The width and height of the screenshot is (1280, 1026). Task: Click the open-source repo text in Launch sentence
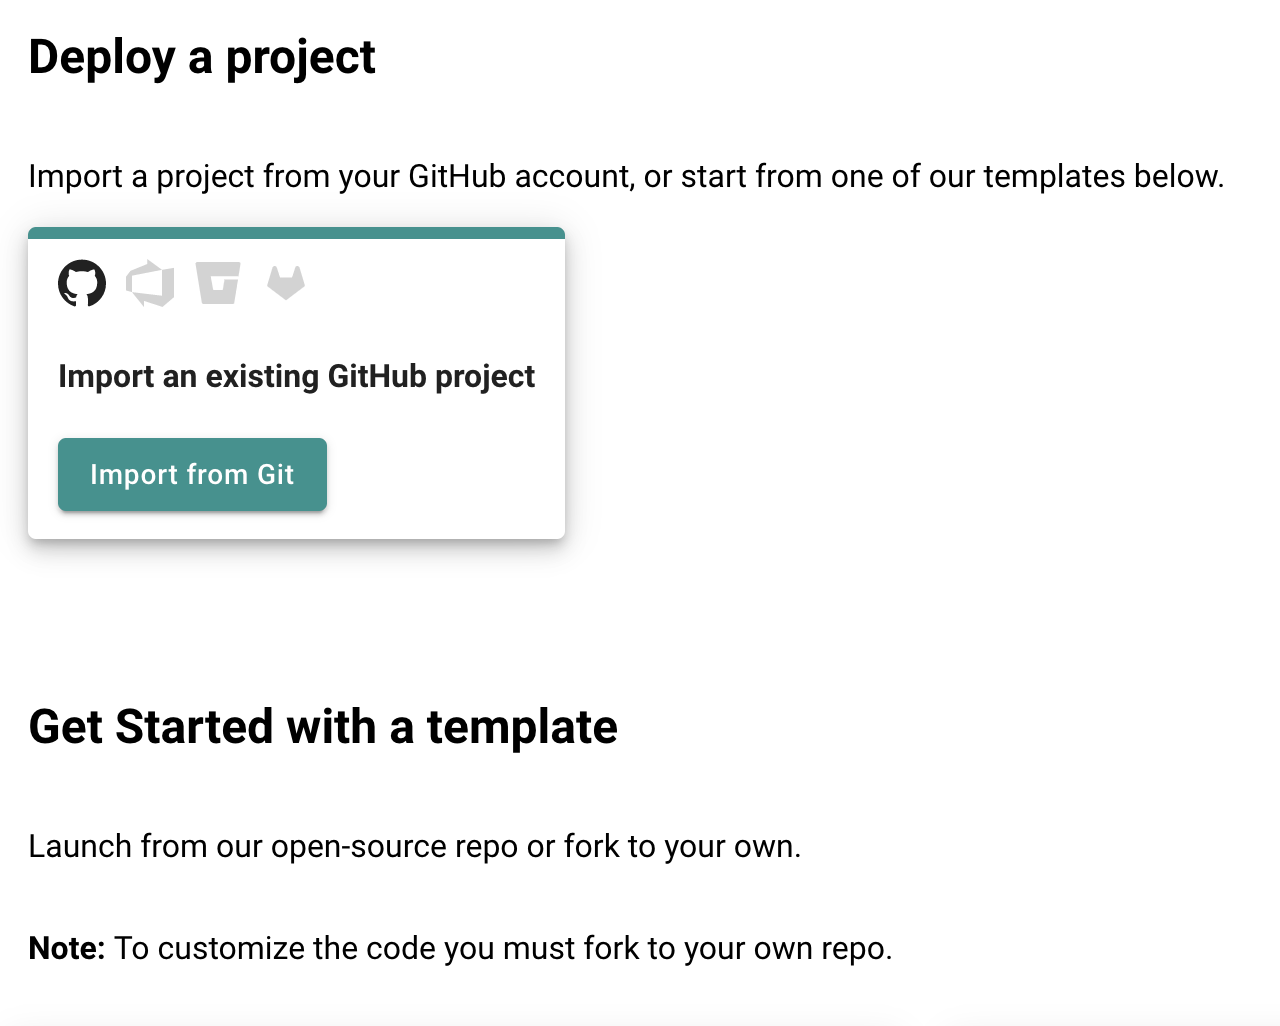[x=395, y=847]
